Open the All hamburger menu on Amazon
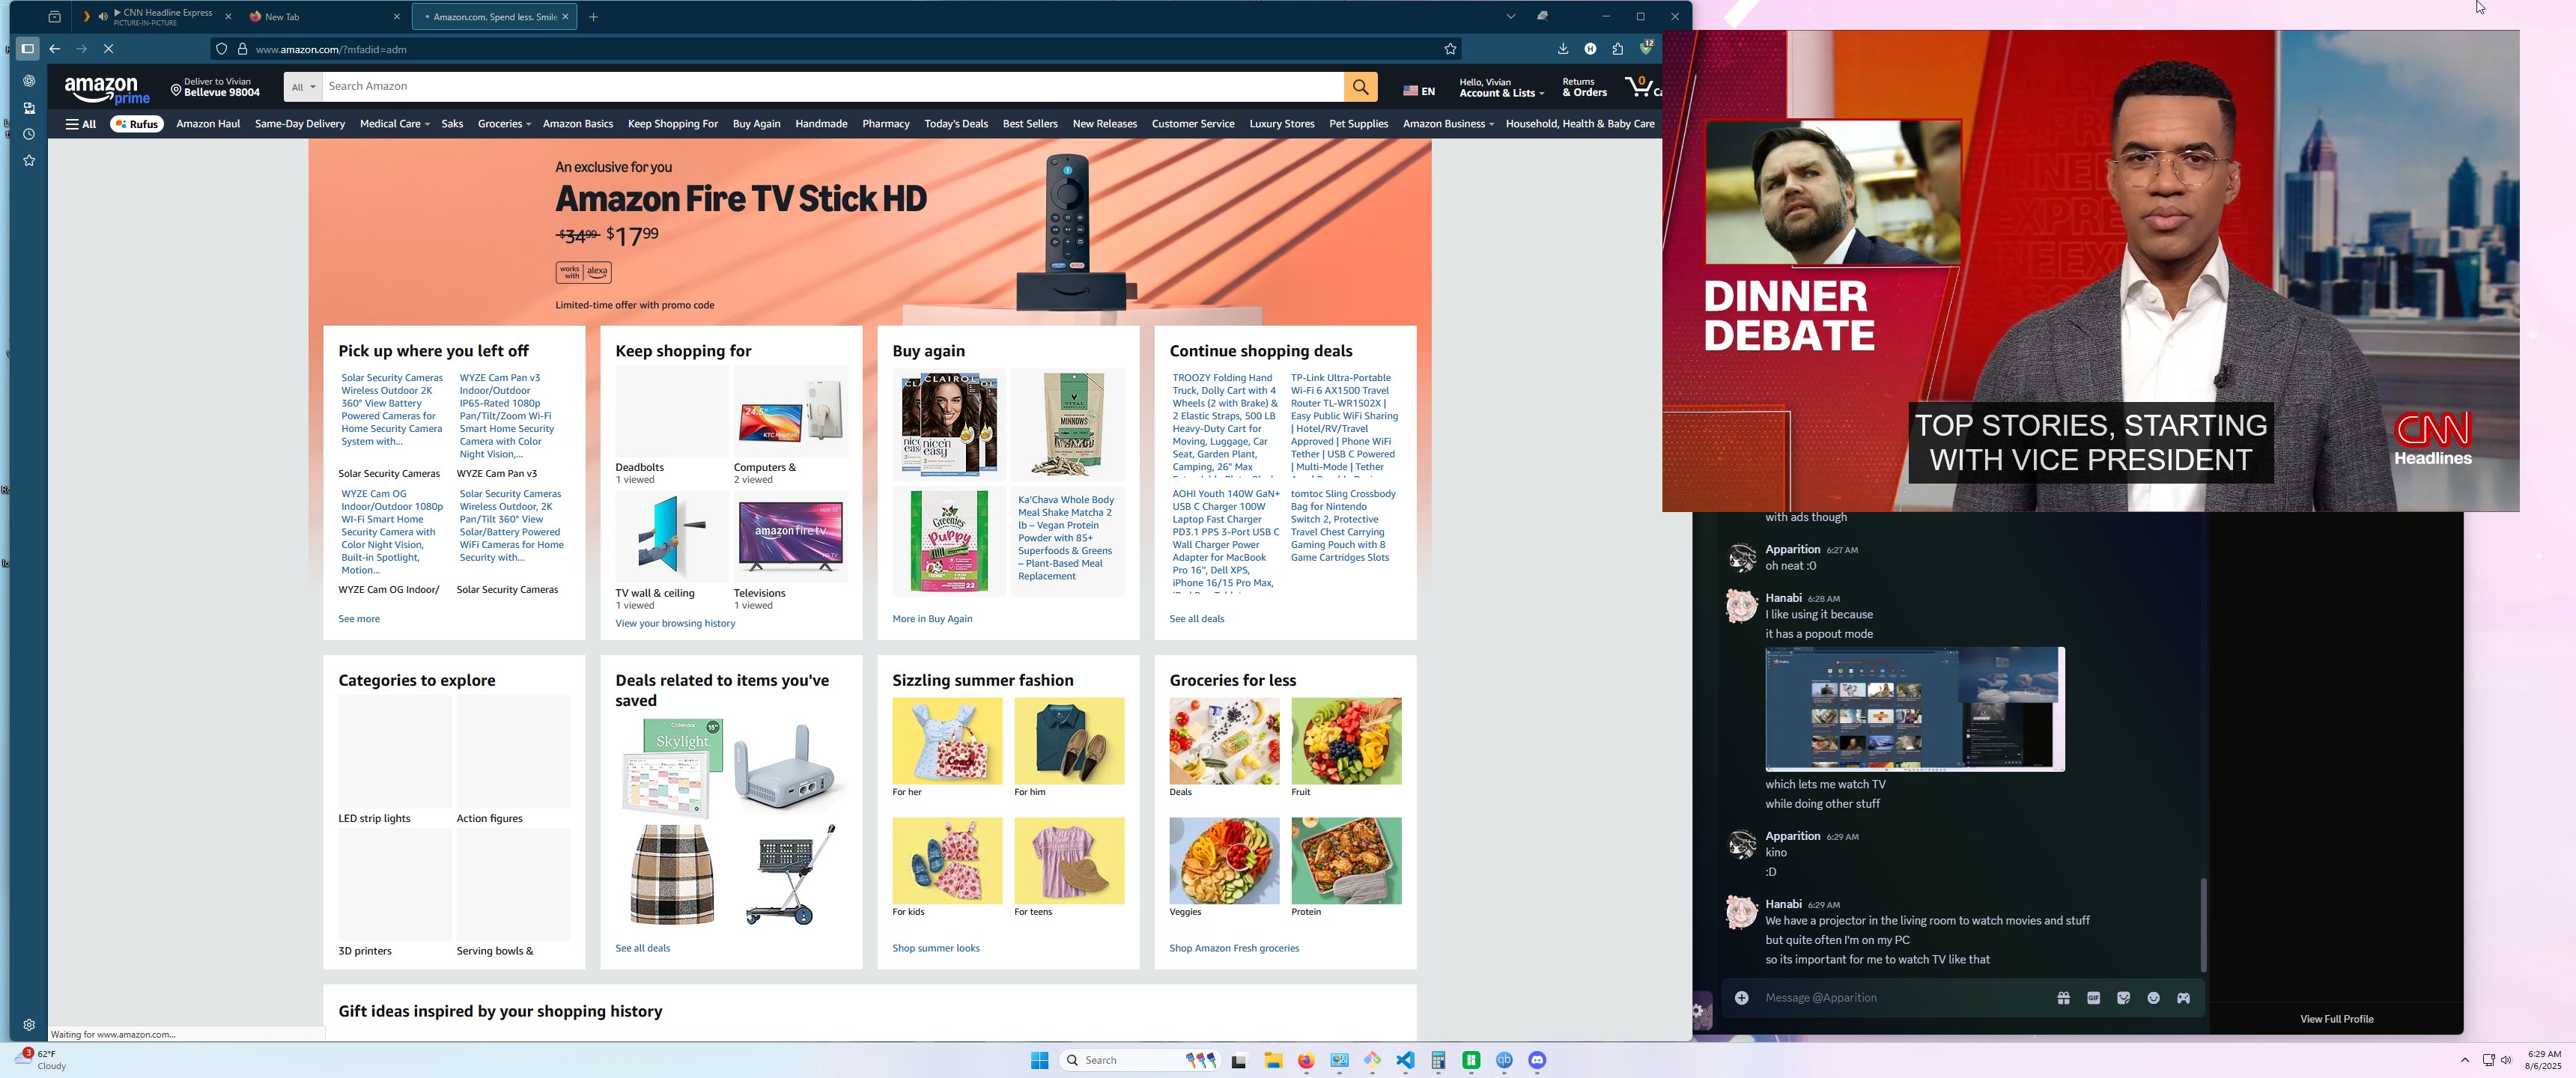The height and width of the screenshot is (1078, 2576). (x=81, y=124)
